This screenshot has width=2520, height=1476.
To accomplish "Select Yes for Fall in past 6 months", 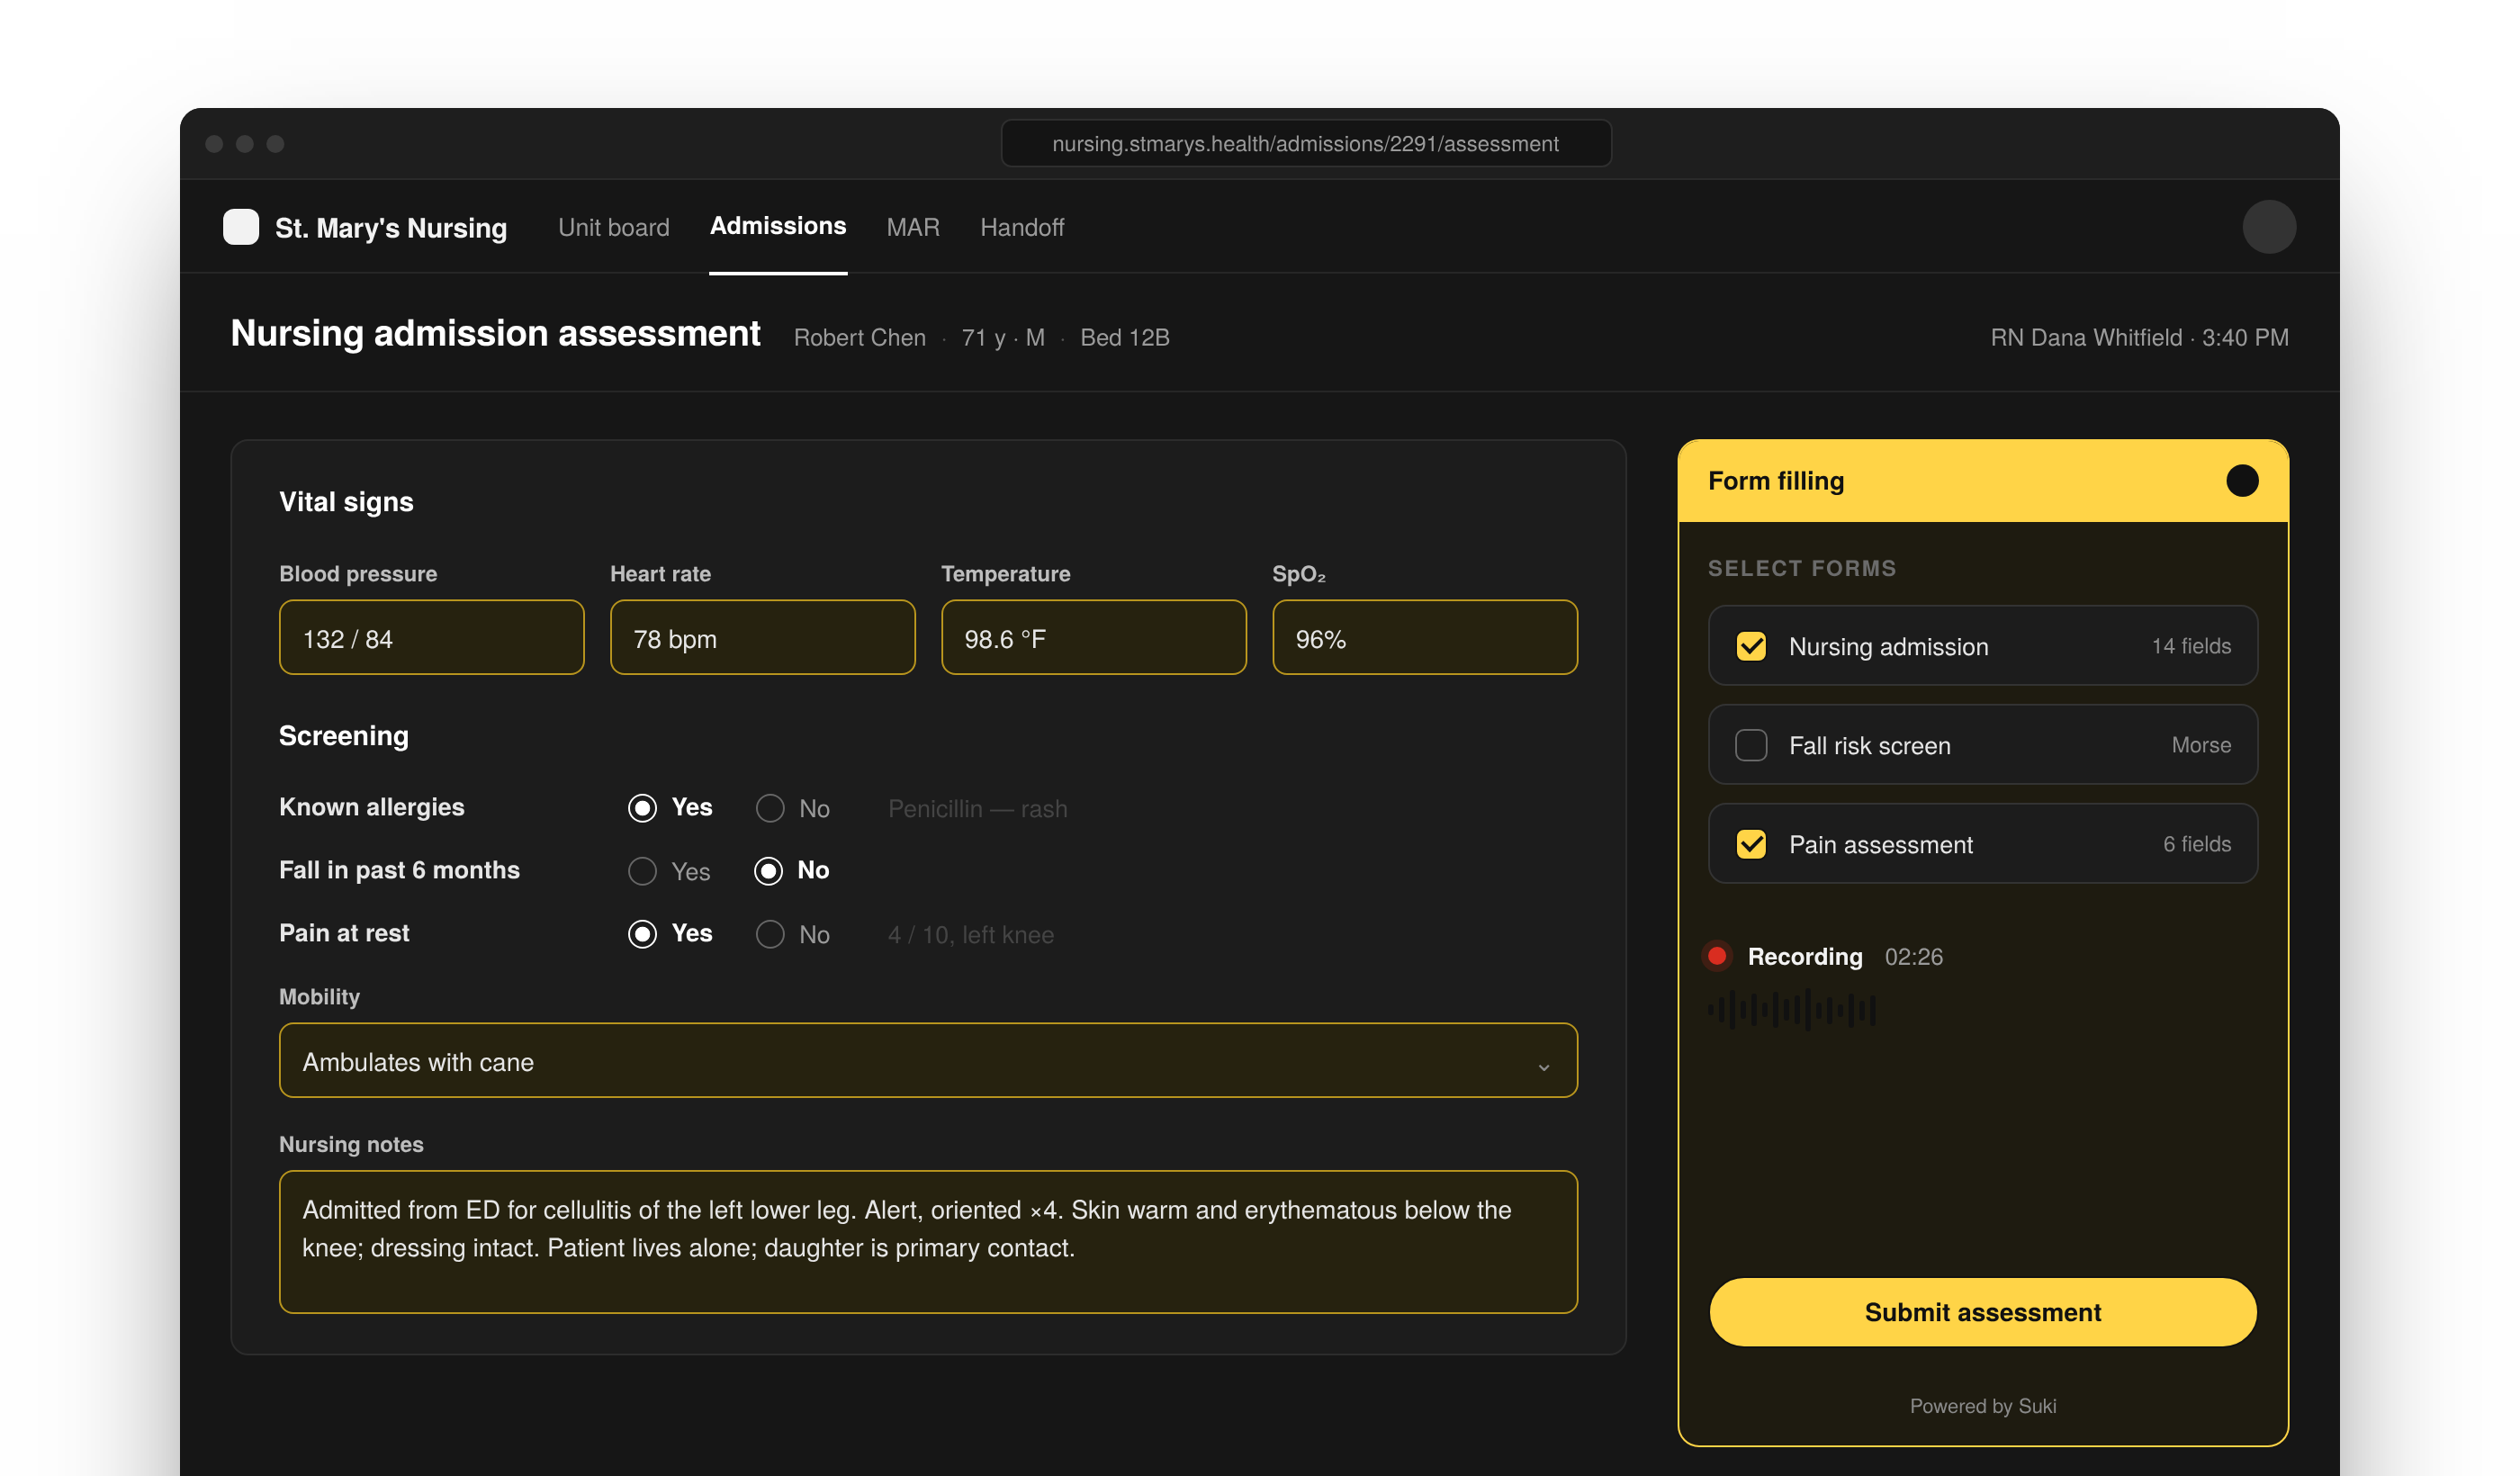I will tap(642, 871).
